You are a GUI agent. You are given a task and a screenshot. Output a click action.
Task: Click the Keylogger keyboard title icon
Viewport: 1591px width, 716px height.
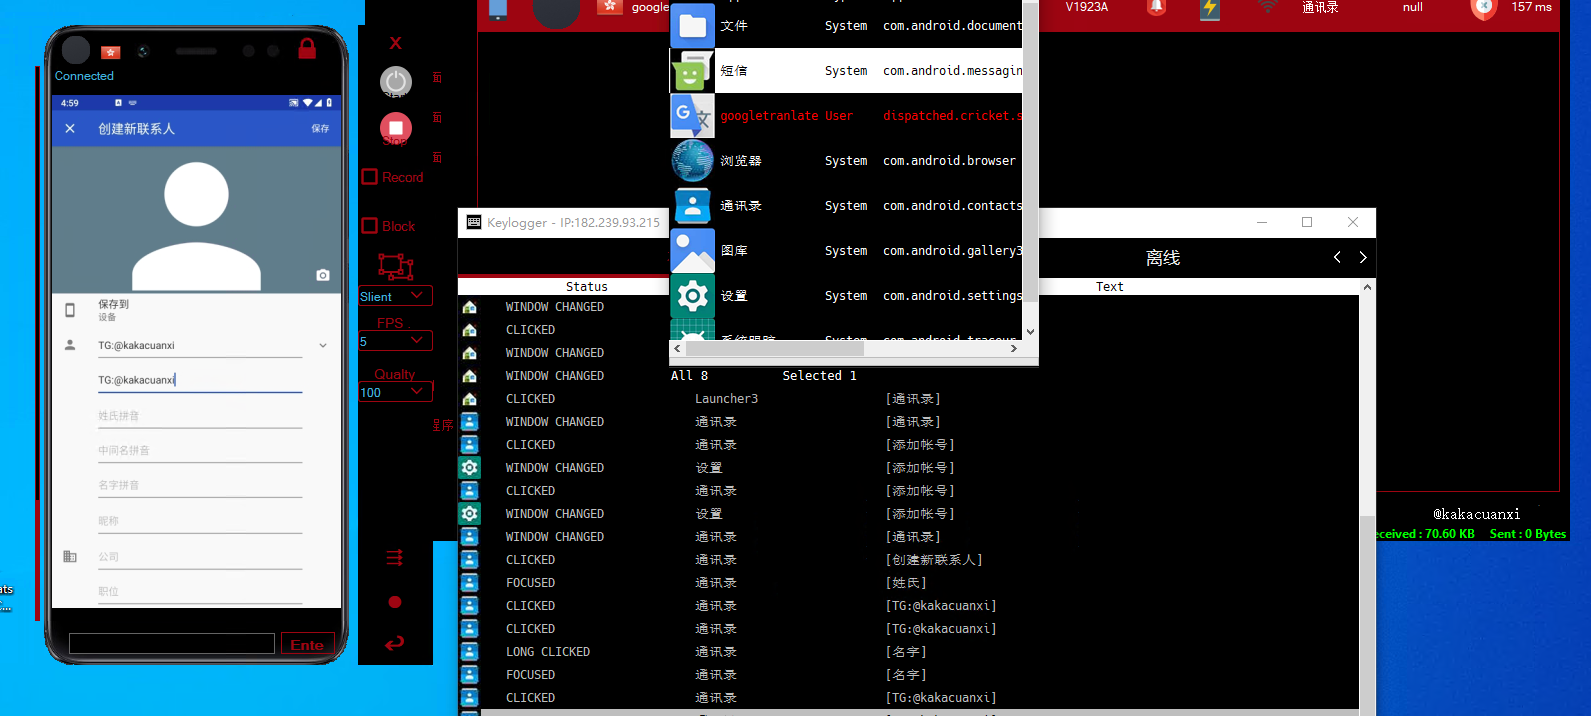[474, 222]
